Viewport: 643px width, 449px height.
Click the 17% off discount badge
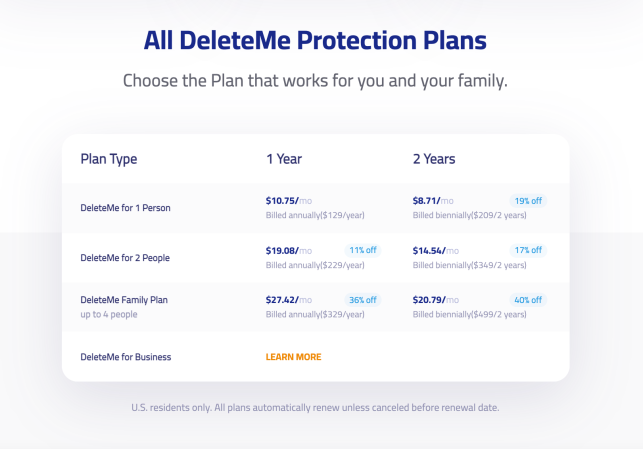pos(528,250)
